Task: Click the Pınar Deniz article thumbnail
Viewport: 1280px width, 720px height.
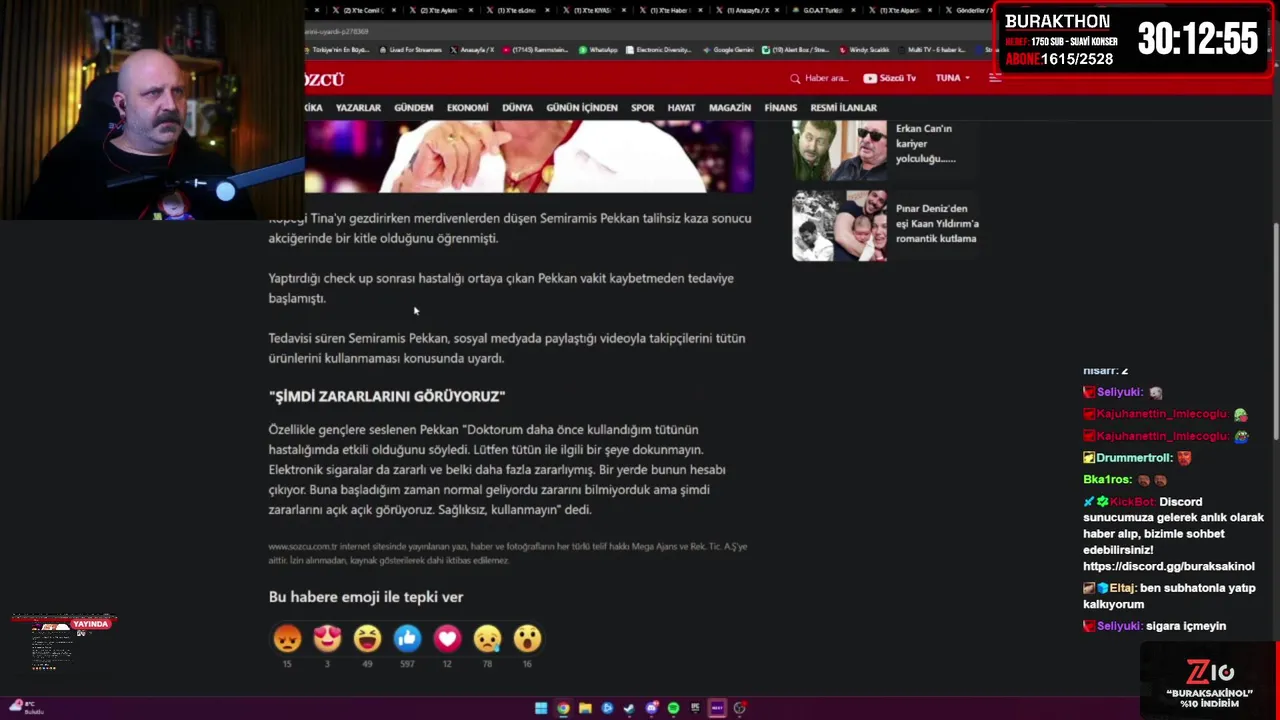Action: [x=839, y=226]
